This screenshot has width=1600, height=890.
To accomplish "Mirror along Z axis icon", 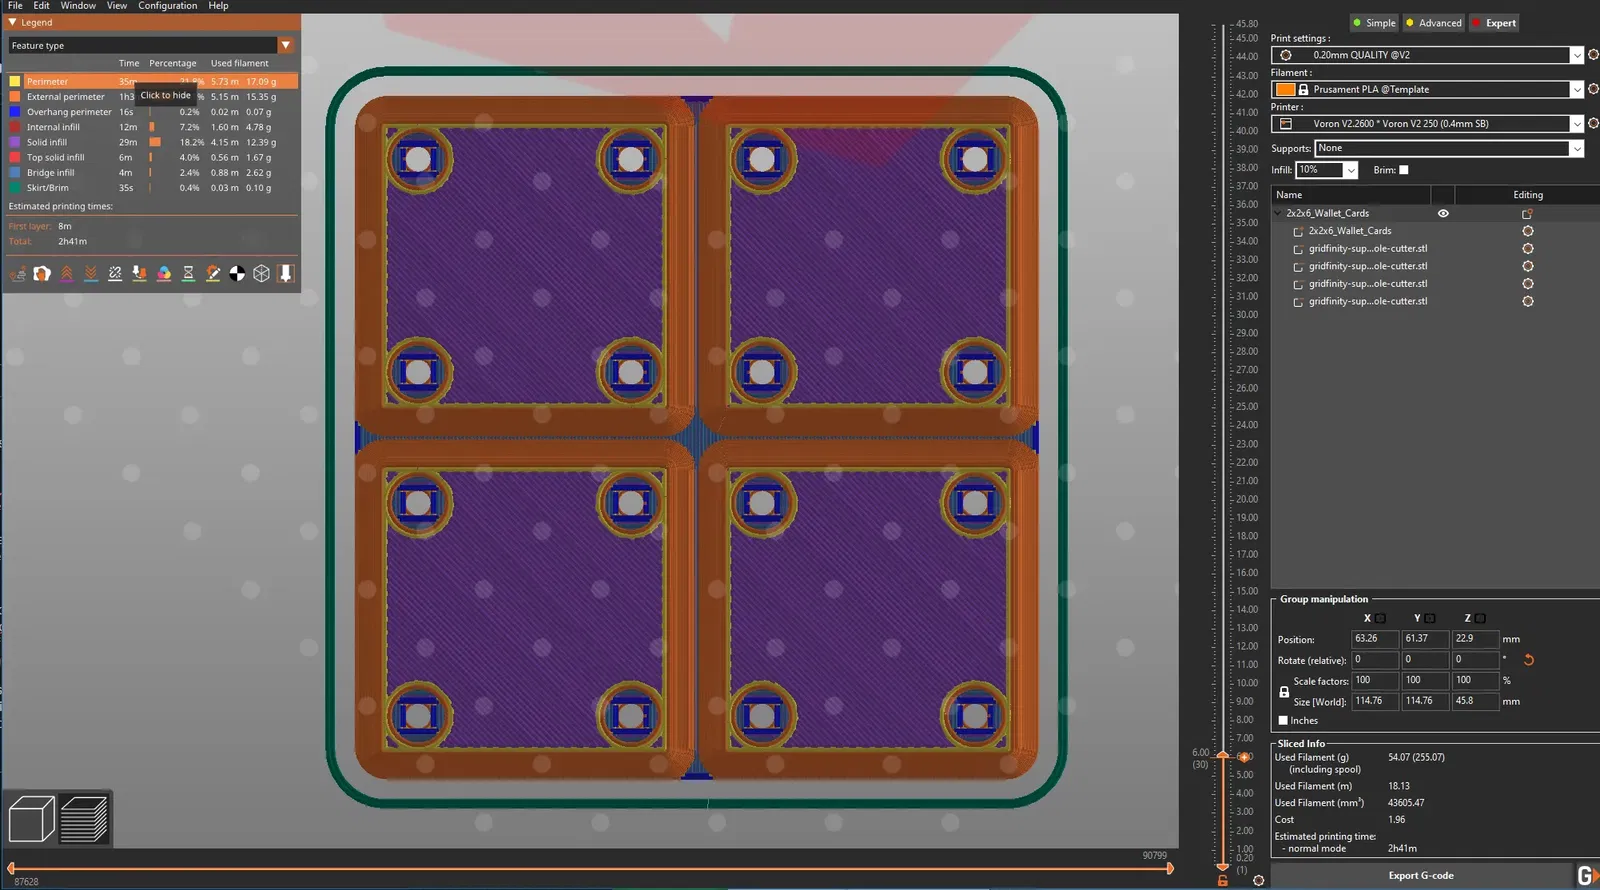I will coord(1481,618).
